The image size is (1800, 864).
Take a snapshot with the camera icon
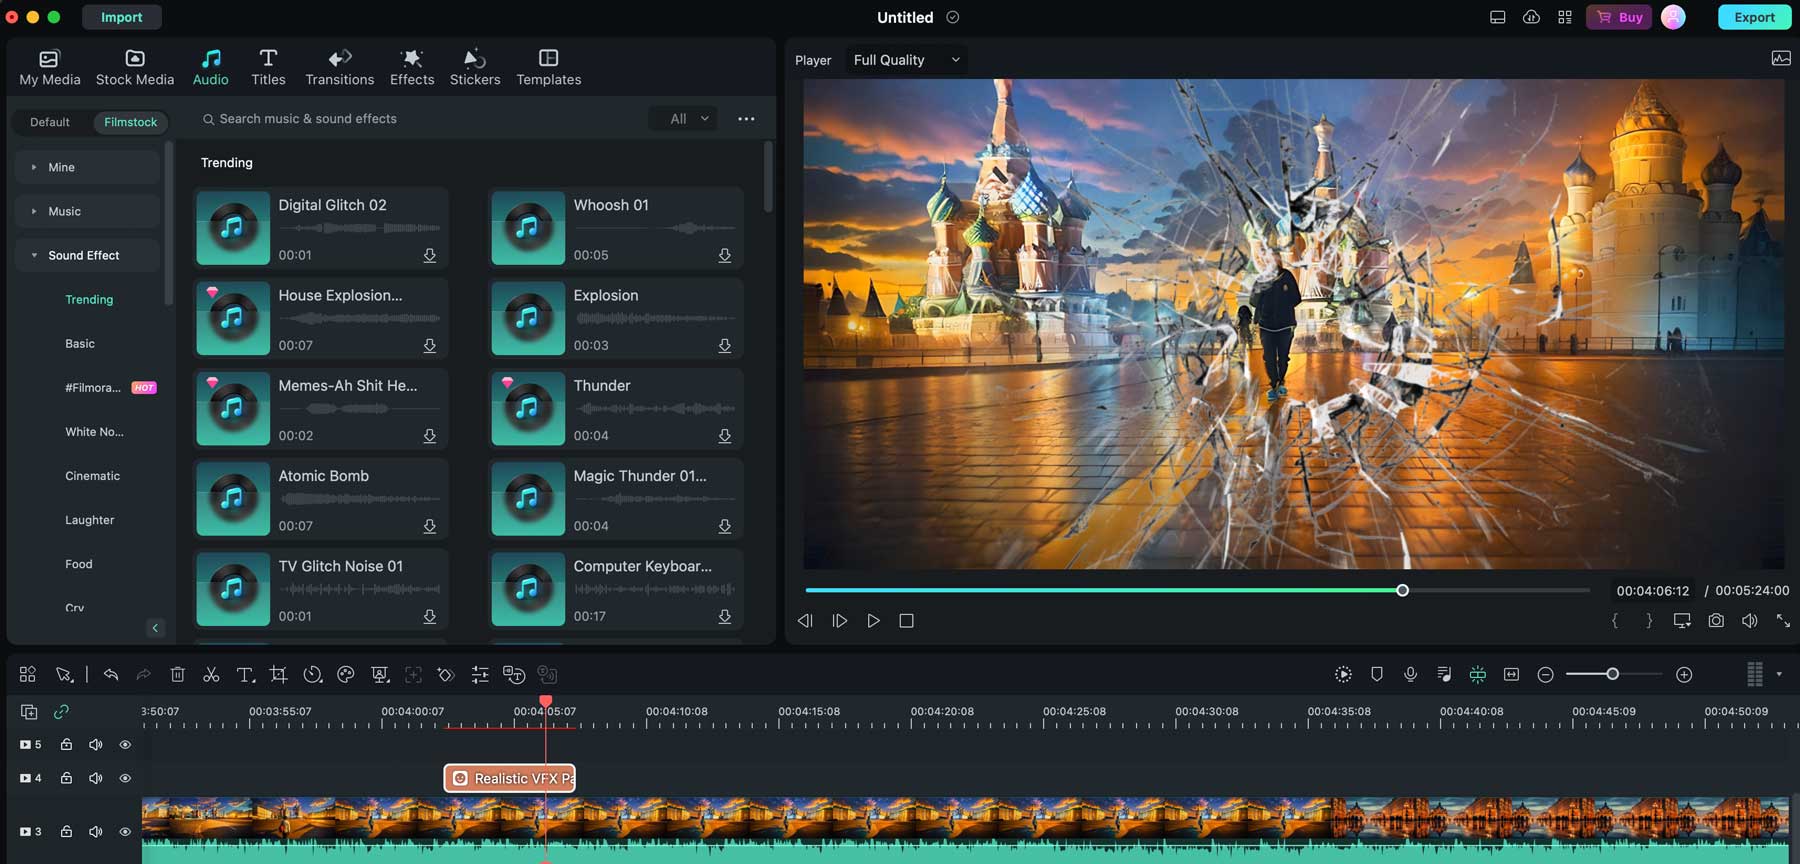point(1716,621)
